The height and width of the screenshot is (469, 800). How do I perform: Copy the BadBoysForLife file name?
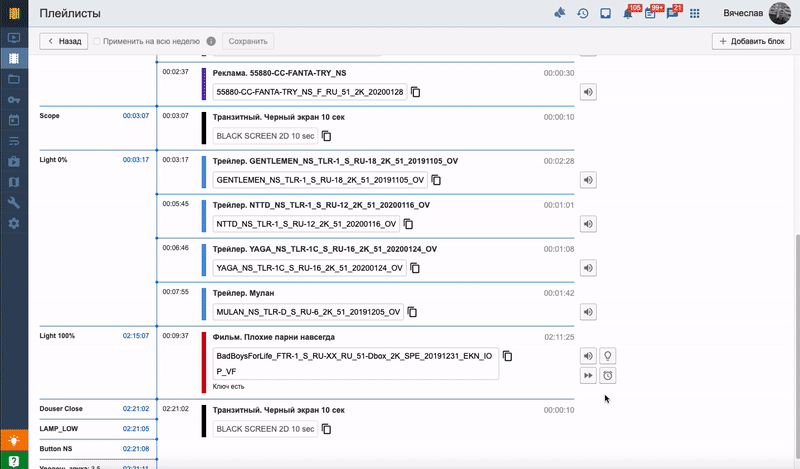(x=507, y=356)
